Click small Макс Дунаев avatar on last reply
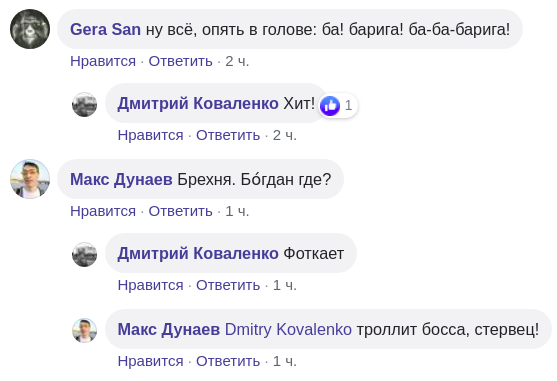The width and height of the screenshot is (557, 381). tap(85, 330)
